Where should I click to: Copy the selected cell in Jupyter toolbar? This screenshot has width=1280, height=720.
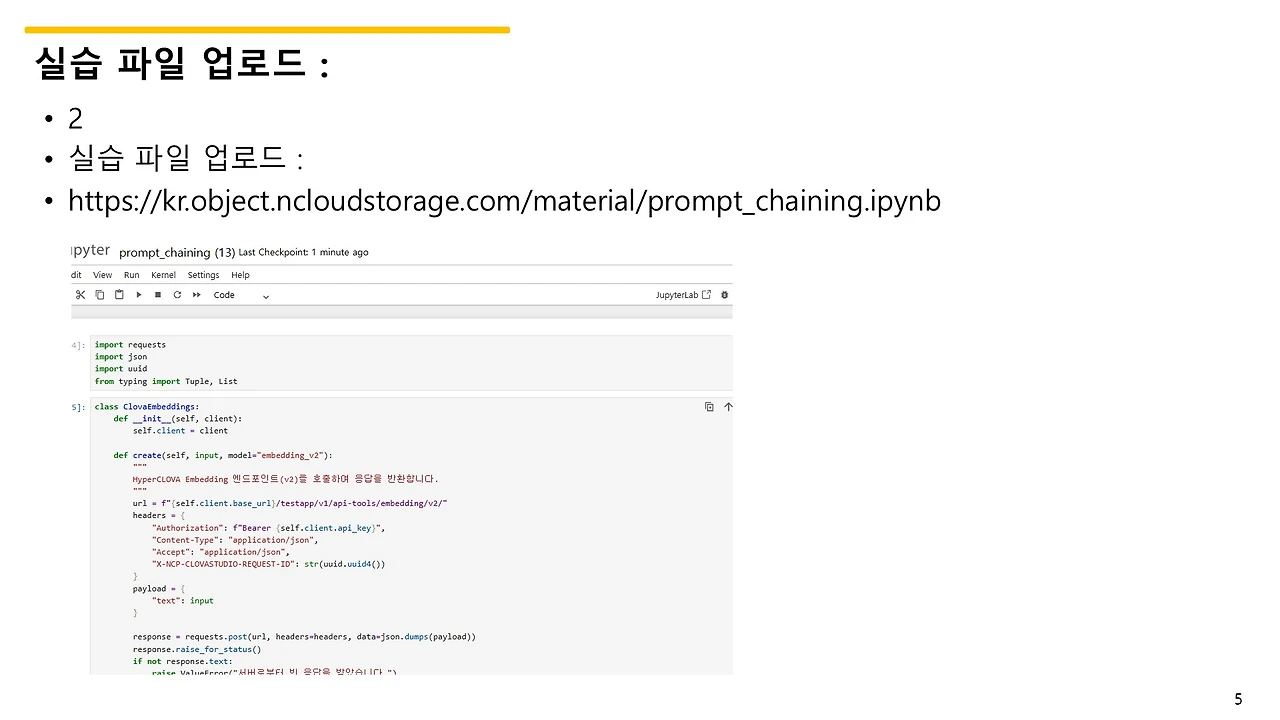tap(100, 295)
